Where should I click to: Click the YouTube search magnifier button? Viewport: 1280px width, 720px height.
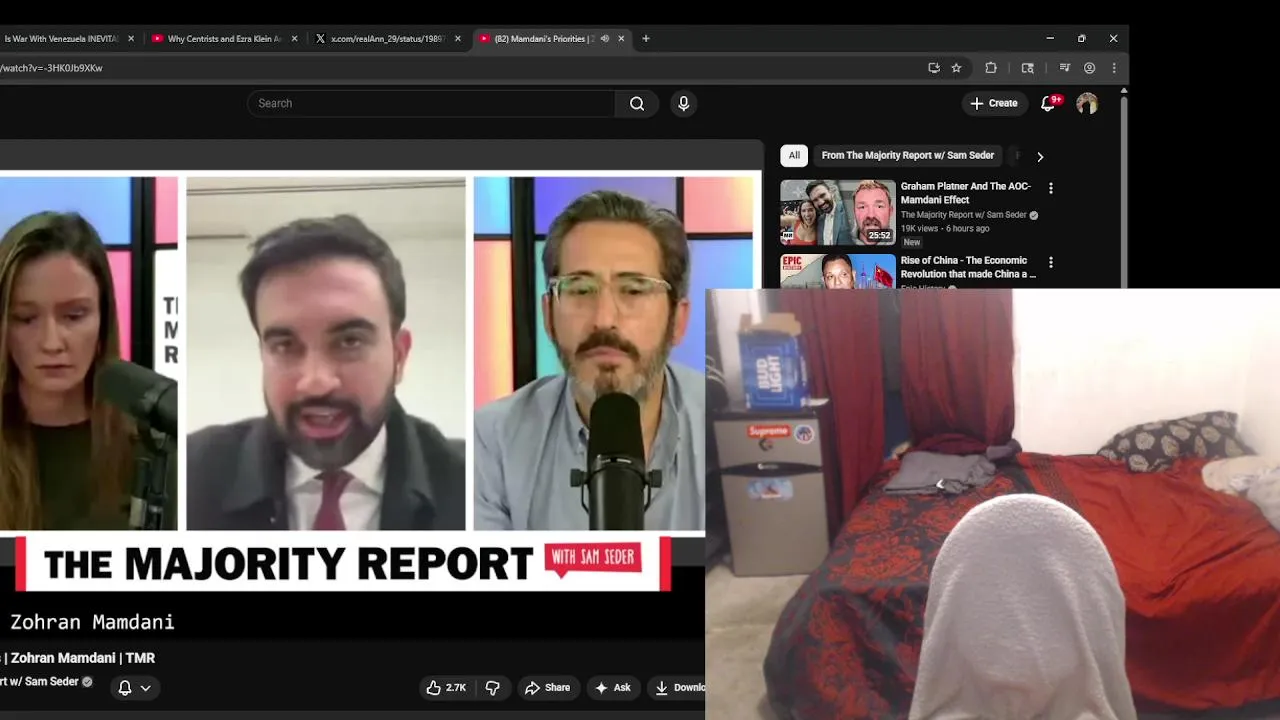pyautogui.click(x=637, y=103)
